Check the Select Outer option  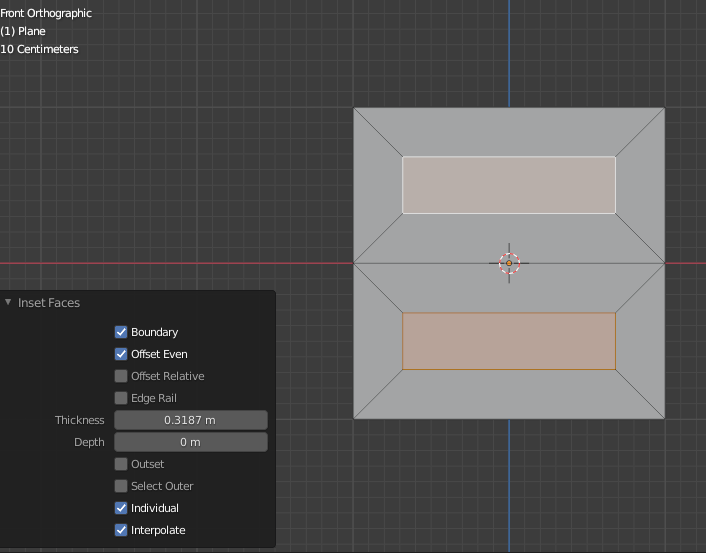(121, 486)
